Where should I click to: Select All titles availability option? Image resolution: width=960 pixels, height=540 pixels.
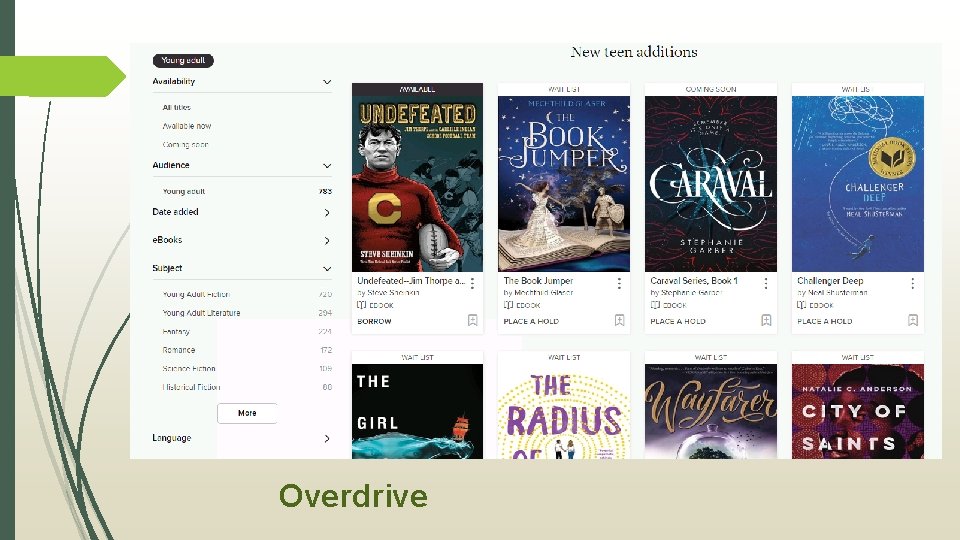(x=176, y=107)
